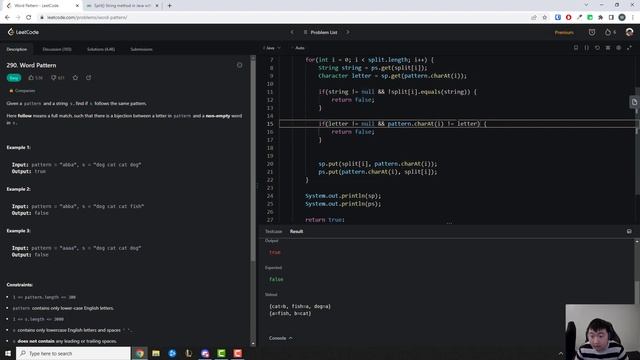Switch to the Description tab
640x360 pixels.
[x=17, y=49]
